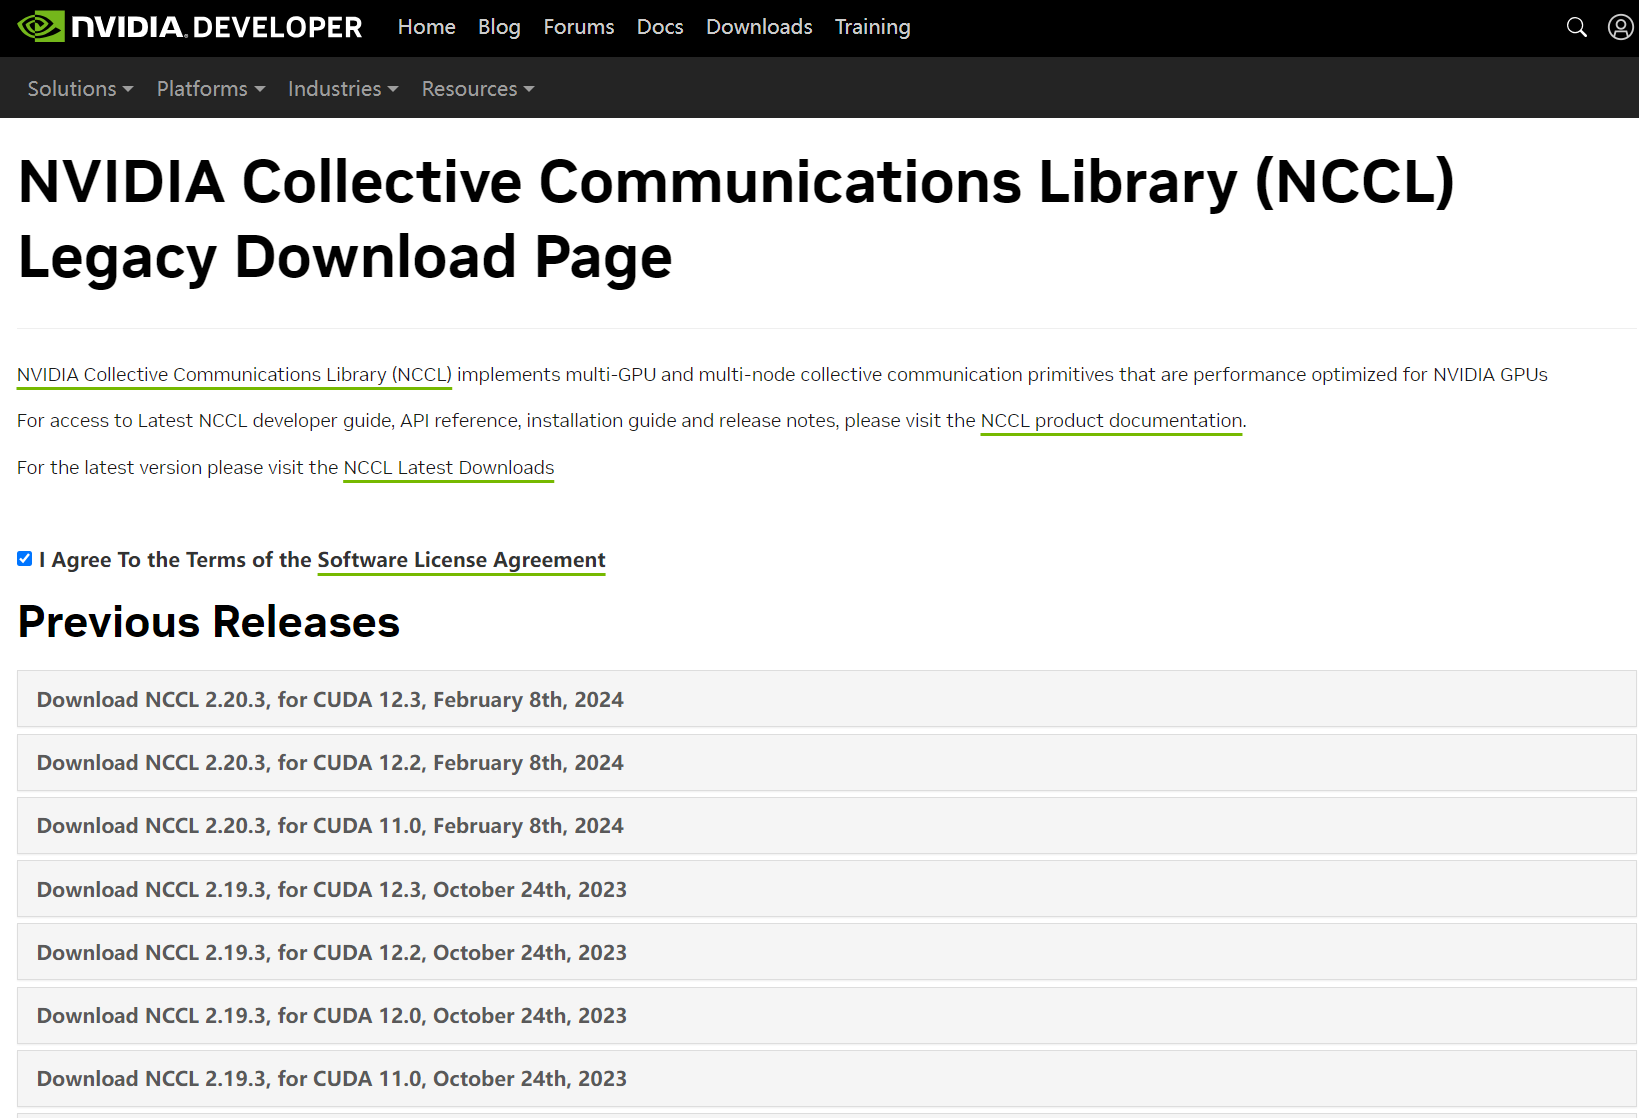
Task: Expand NCCL 2.19.3 for CUDA 12.3 release
Action: pyautogui.click(x=827, y=889)
